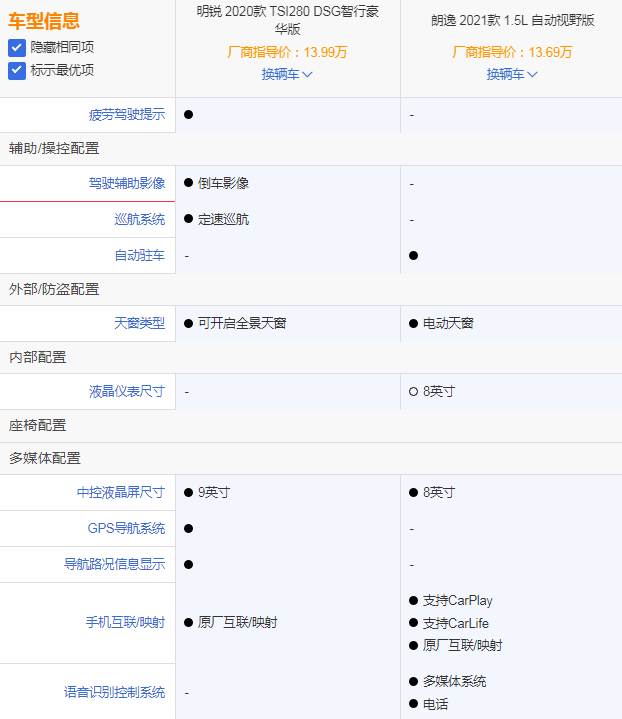This screenshot has width=622, height=719.
Task: Open the 驾驶辅助影像 parameter link
Action: tap(126, 183)
